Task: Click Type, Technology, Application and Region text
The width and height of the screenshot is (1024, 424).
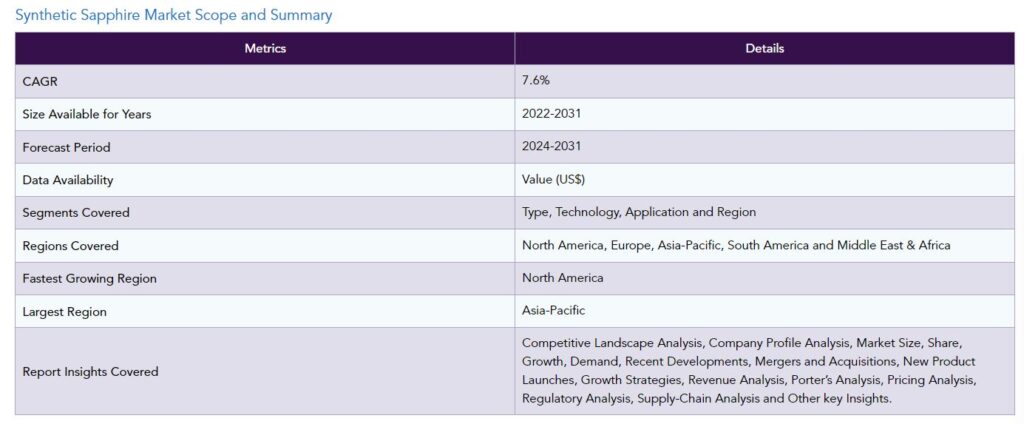Action: (639, 212)
